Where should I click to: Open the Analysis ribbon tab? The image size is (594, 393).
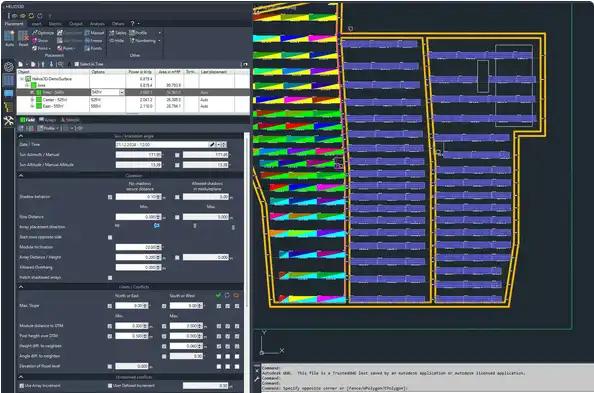pyautogui.click(x=97, y=23)
